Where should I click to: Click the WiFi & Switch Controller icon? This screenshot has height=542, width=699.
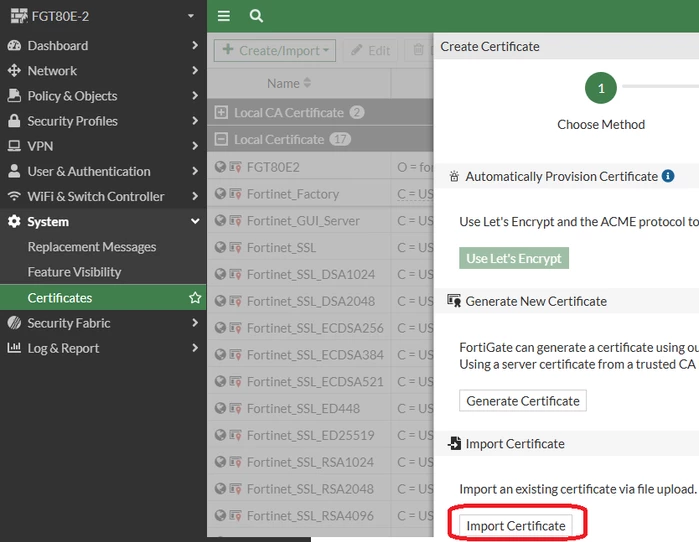point(14,196)
